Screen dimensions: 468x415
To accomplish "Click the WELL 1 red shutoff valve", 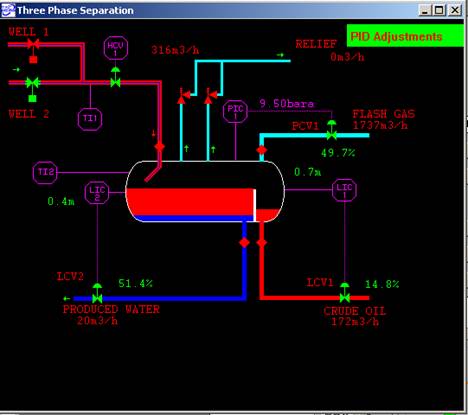I will click(33, 44).
